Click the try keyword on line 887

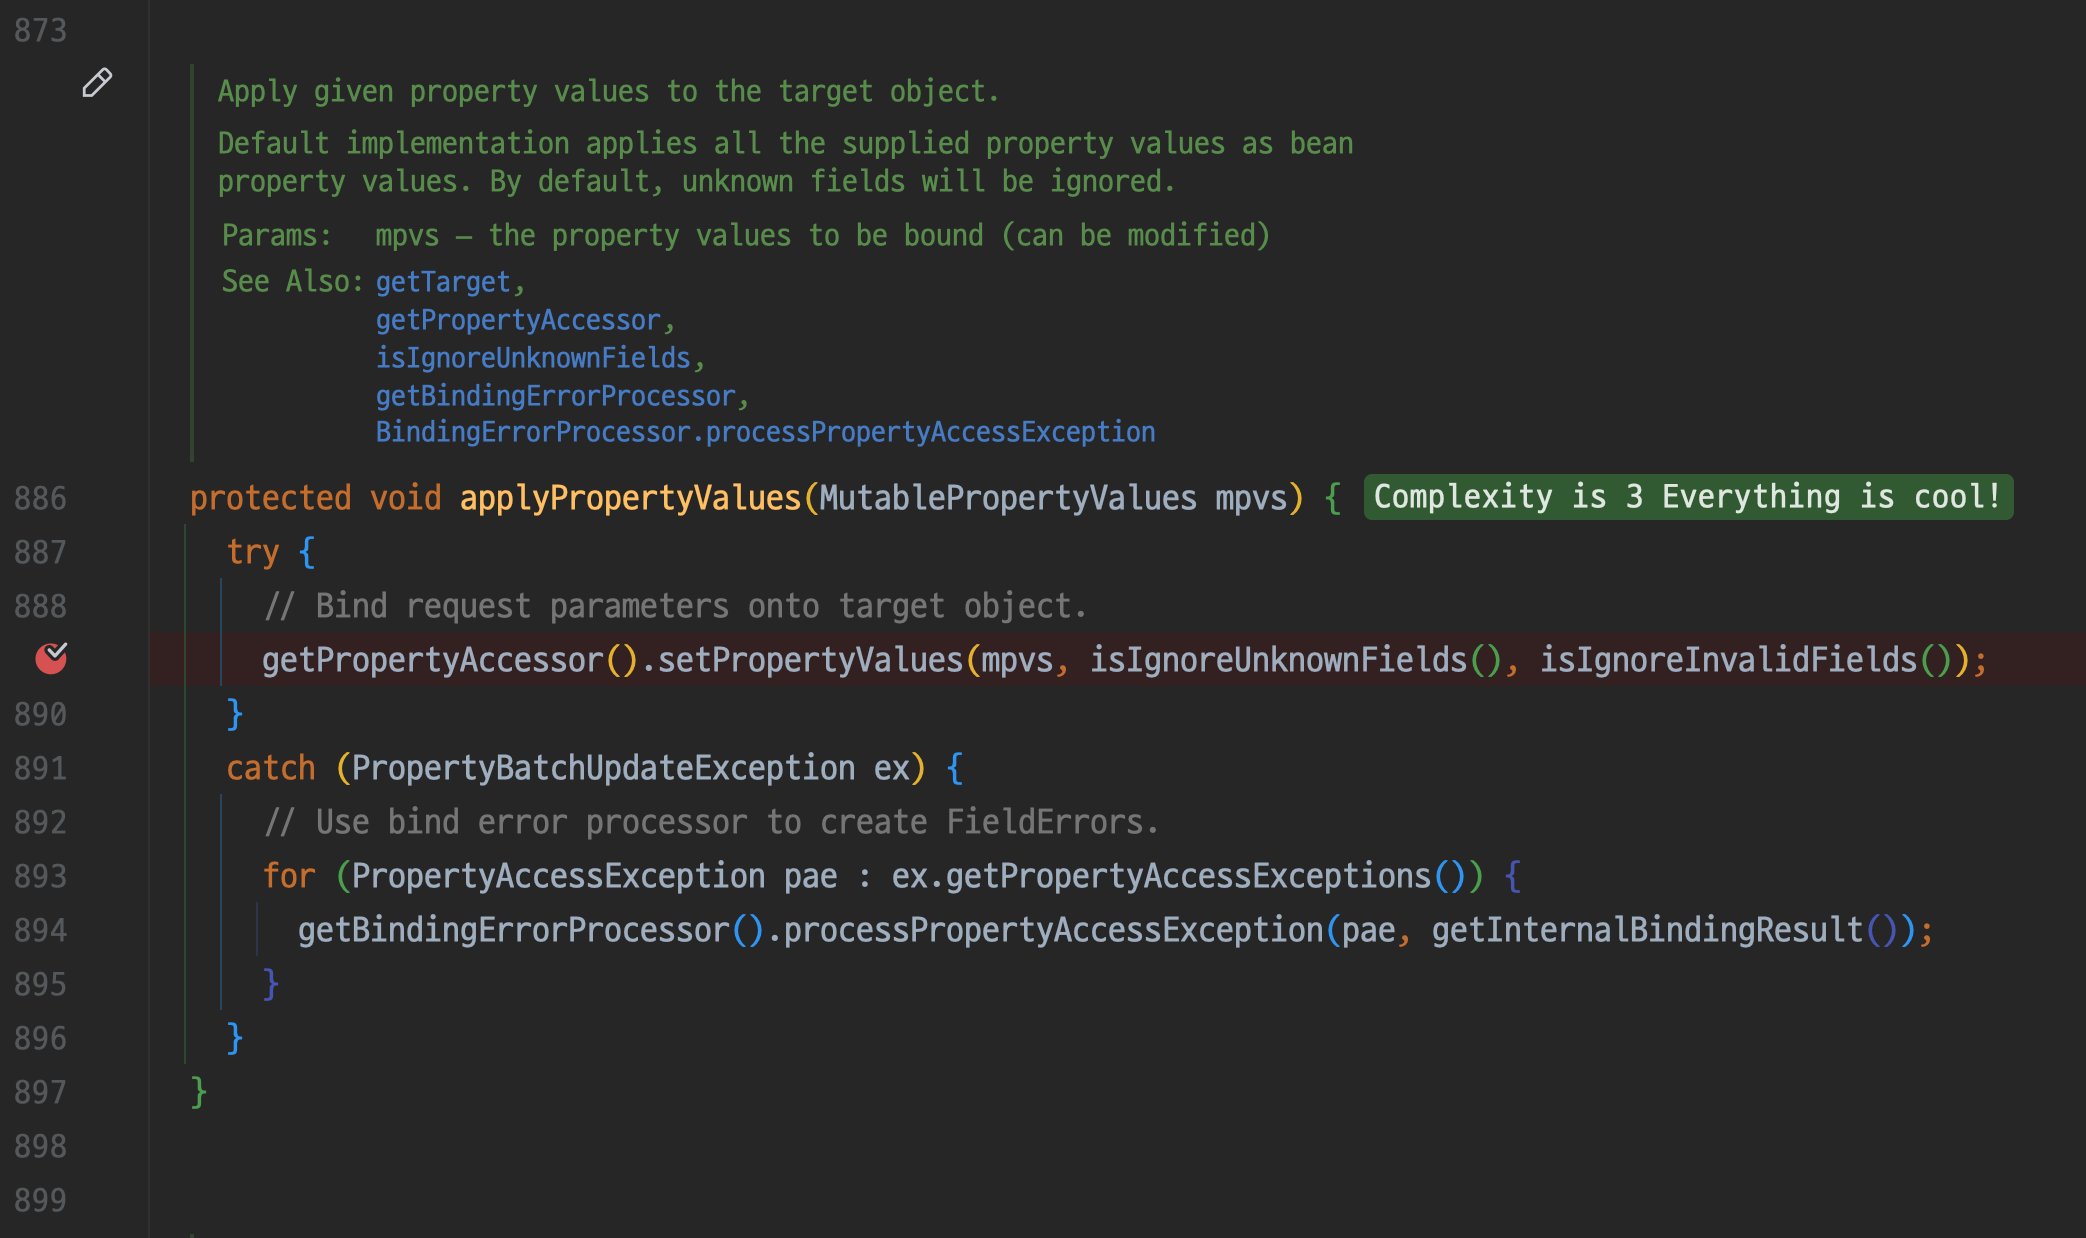pyautogui.click(x=252, y=552)
